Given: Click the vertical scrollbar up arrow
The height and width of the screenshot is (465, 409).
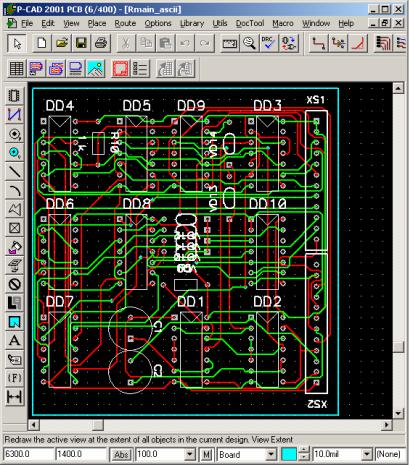Looking at the screenshot, I should click(x=398, y=88).
